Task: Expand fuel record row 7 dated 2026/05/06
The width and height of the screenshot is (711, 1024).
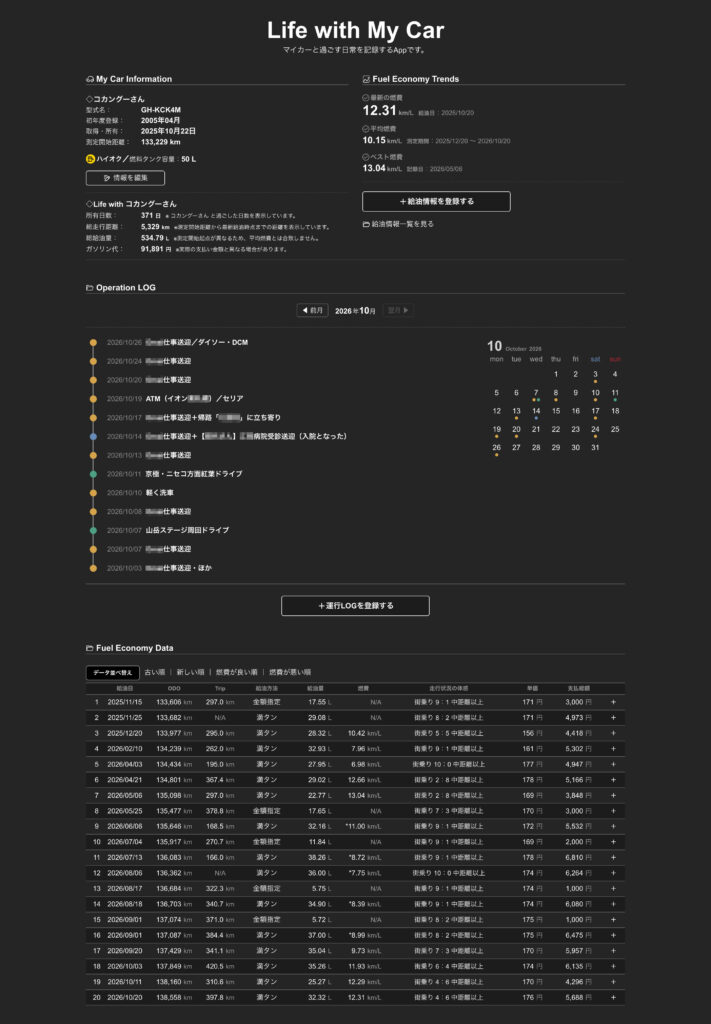Action: (613, 795)
